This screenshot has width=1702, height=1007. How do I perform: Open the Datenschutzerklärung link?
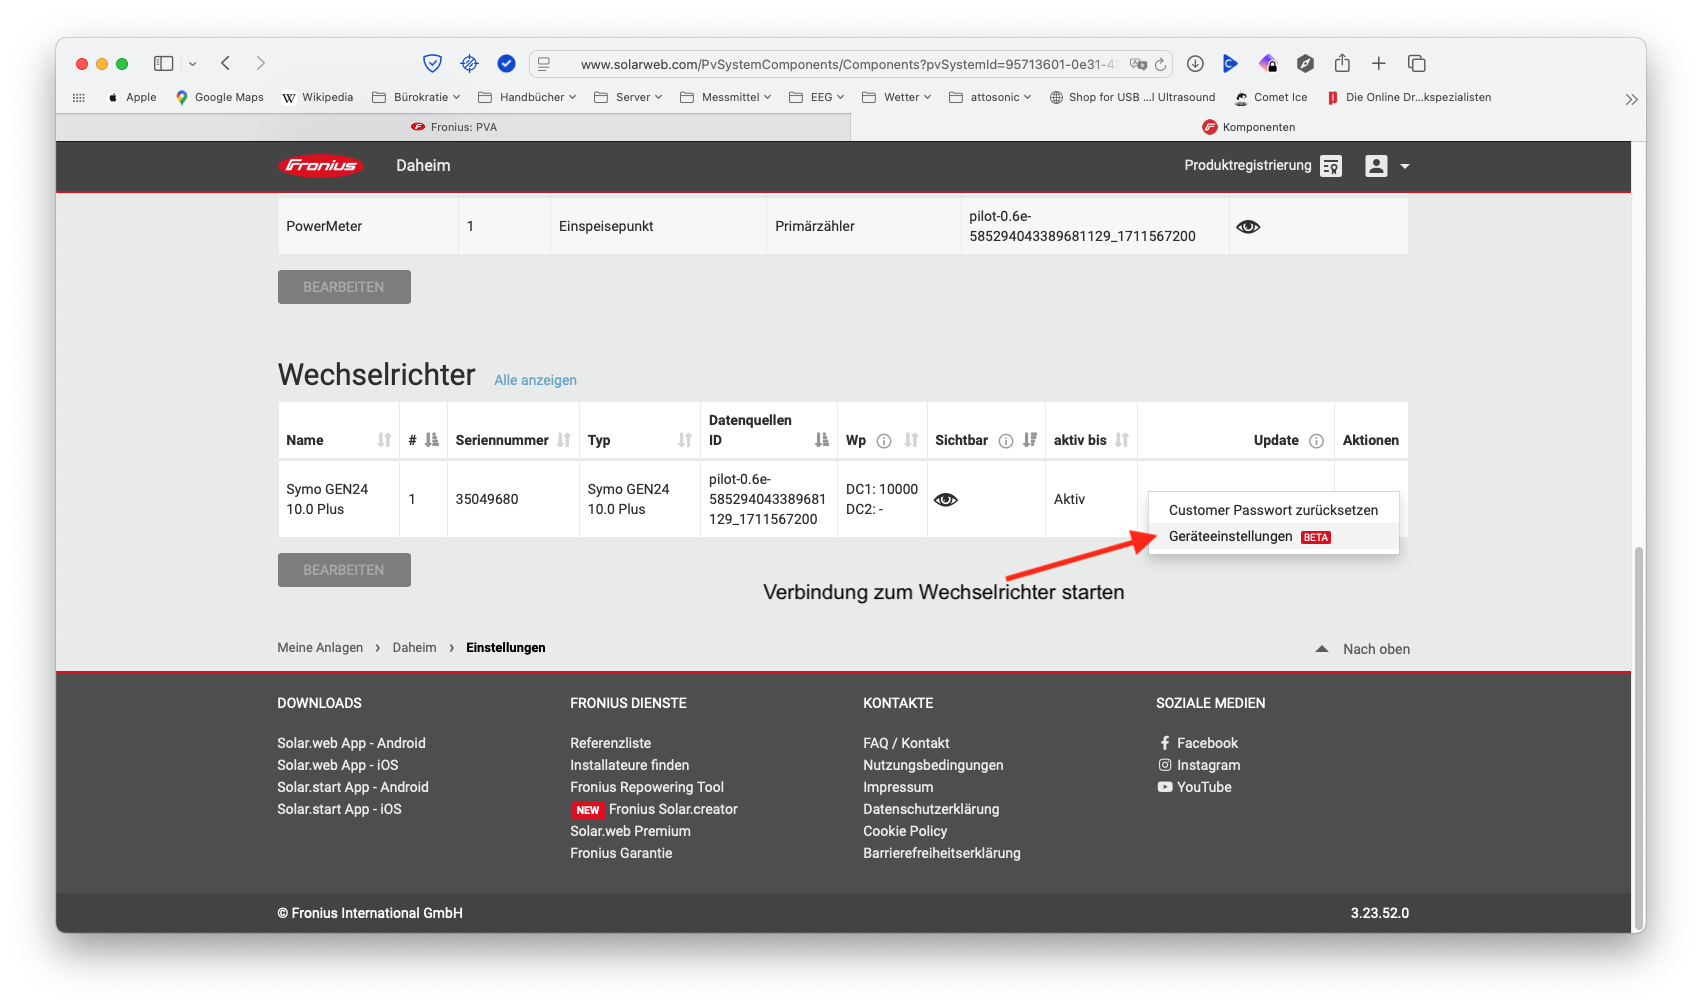click(931, 809)
